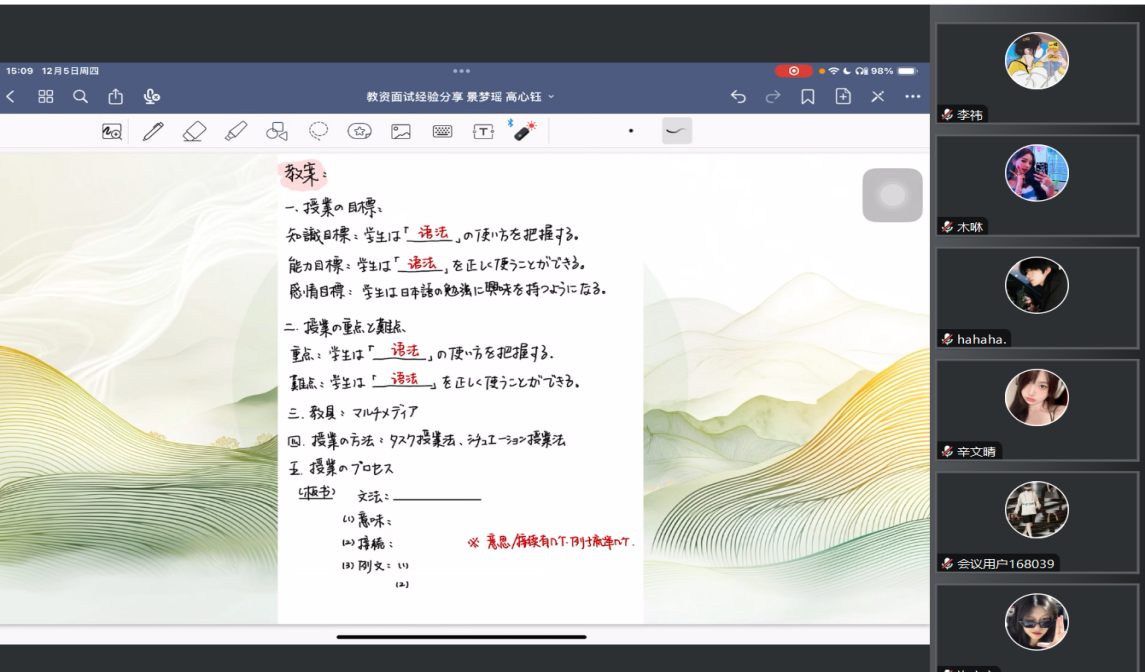Open the Elements sticker tool

click(360, 131)
